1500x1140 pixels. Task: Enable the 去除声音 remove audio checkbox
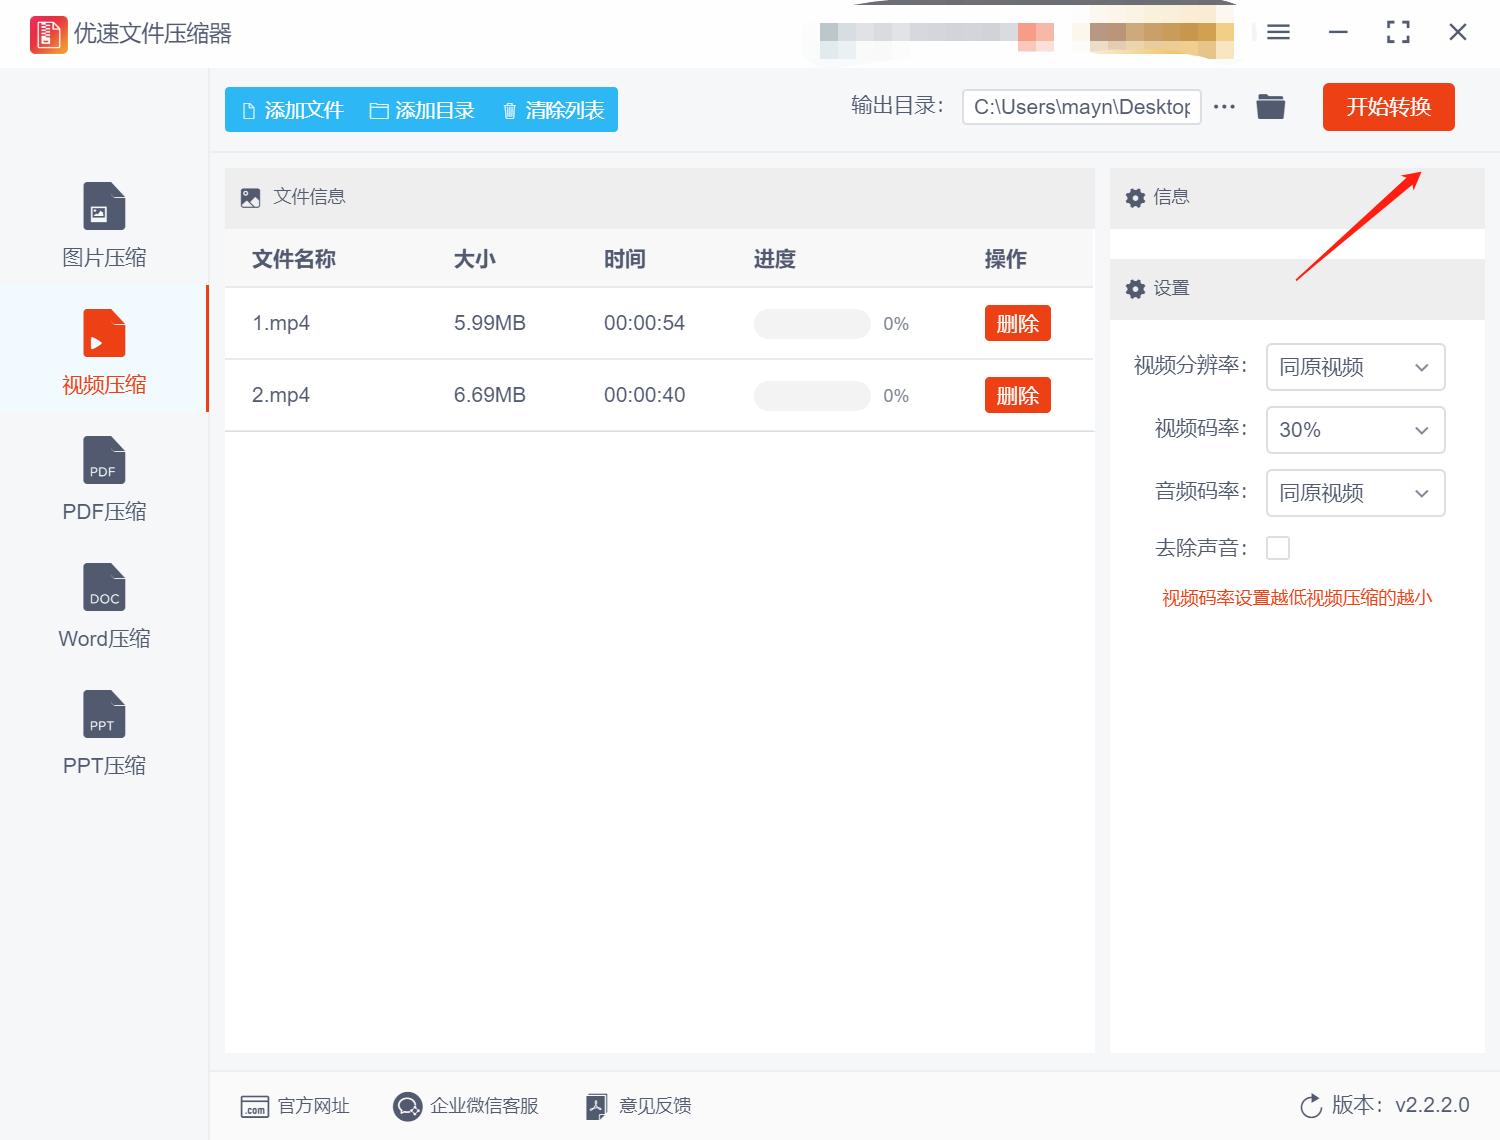[x=1279, y=547]
